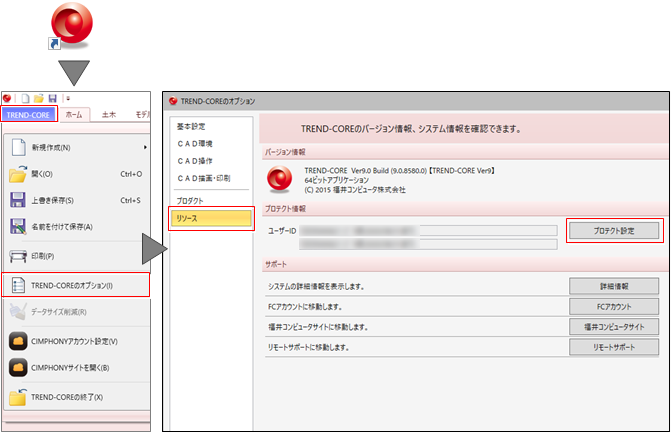The height and width of the screenshot is (433, 671).
Task: Open the TREND-CORE desktop shortcut icon
Action: click(71, 24)
